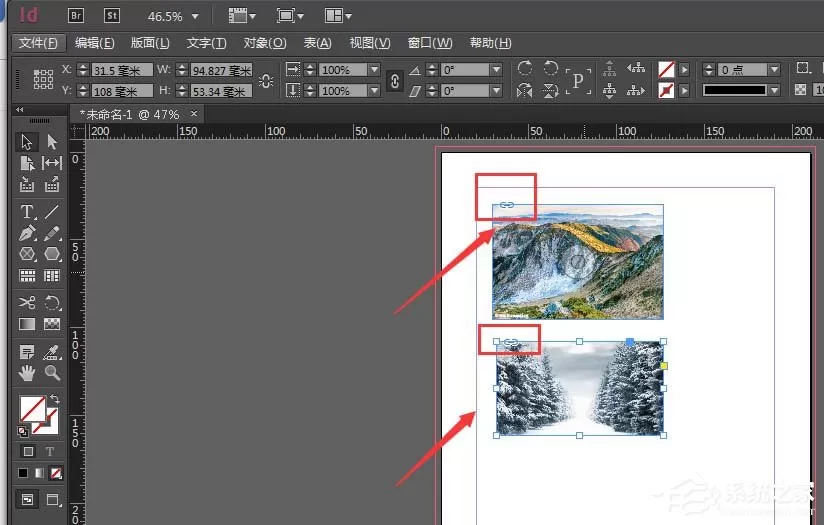Choose the Eyedropper tool
The image size is (824, 525).
pyautogui.click(x=52, y=352)
